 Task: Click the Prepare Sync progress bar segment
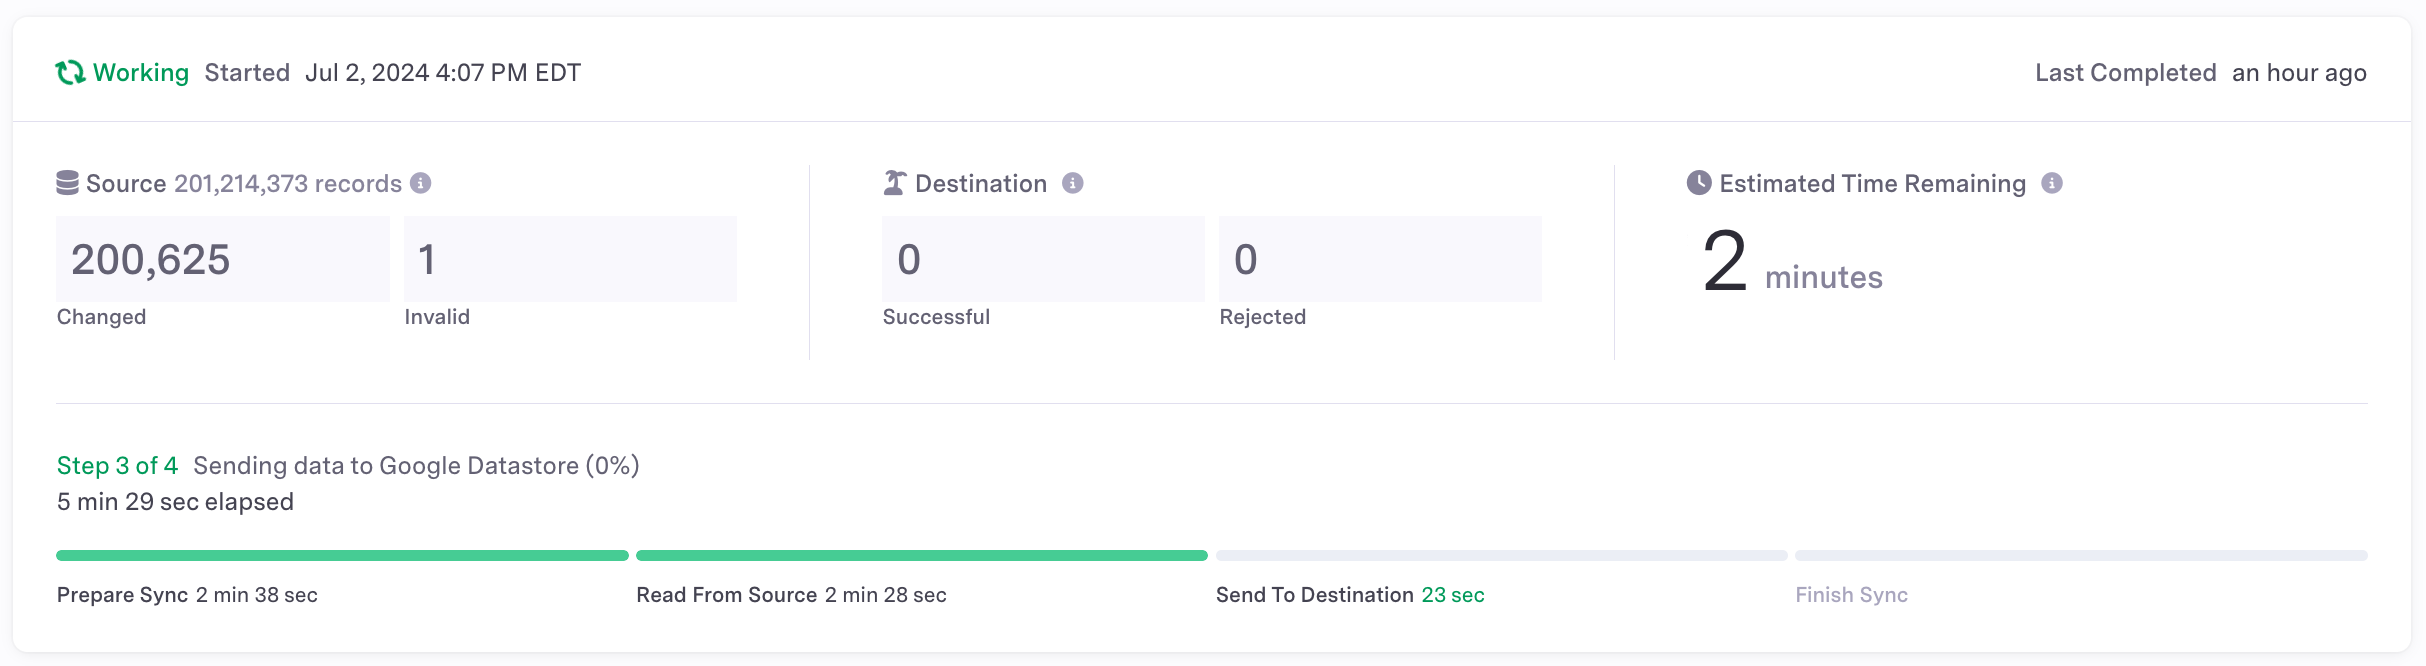342,555
